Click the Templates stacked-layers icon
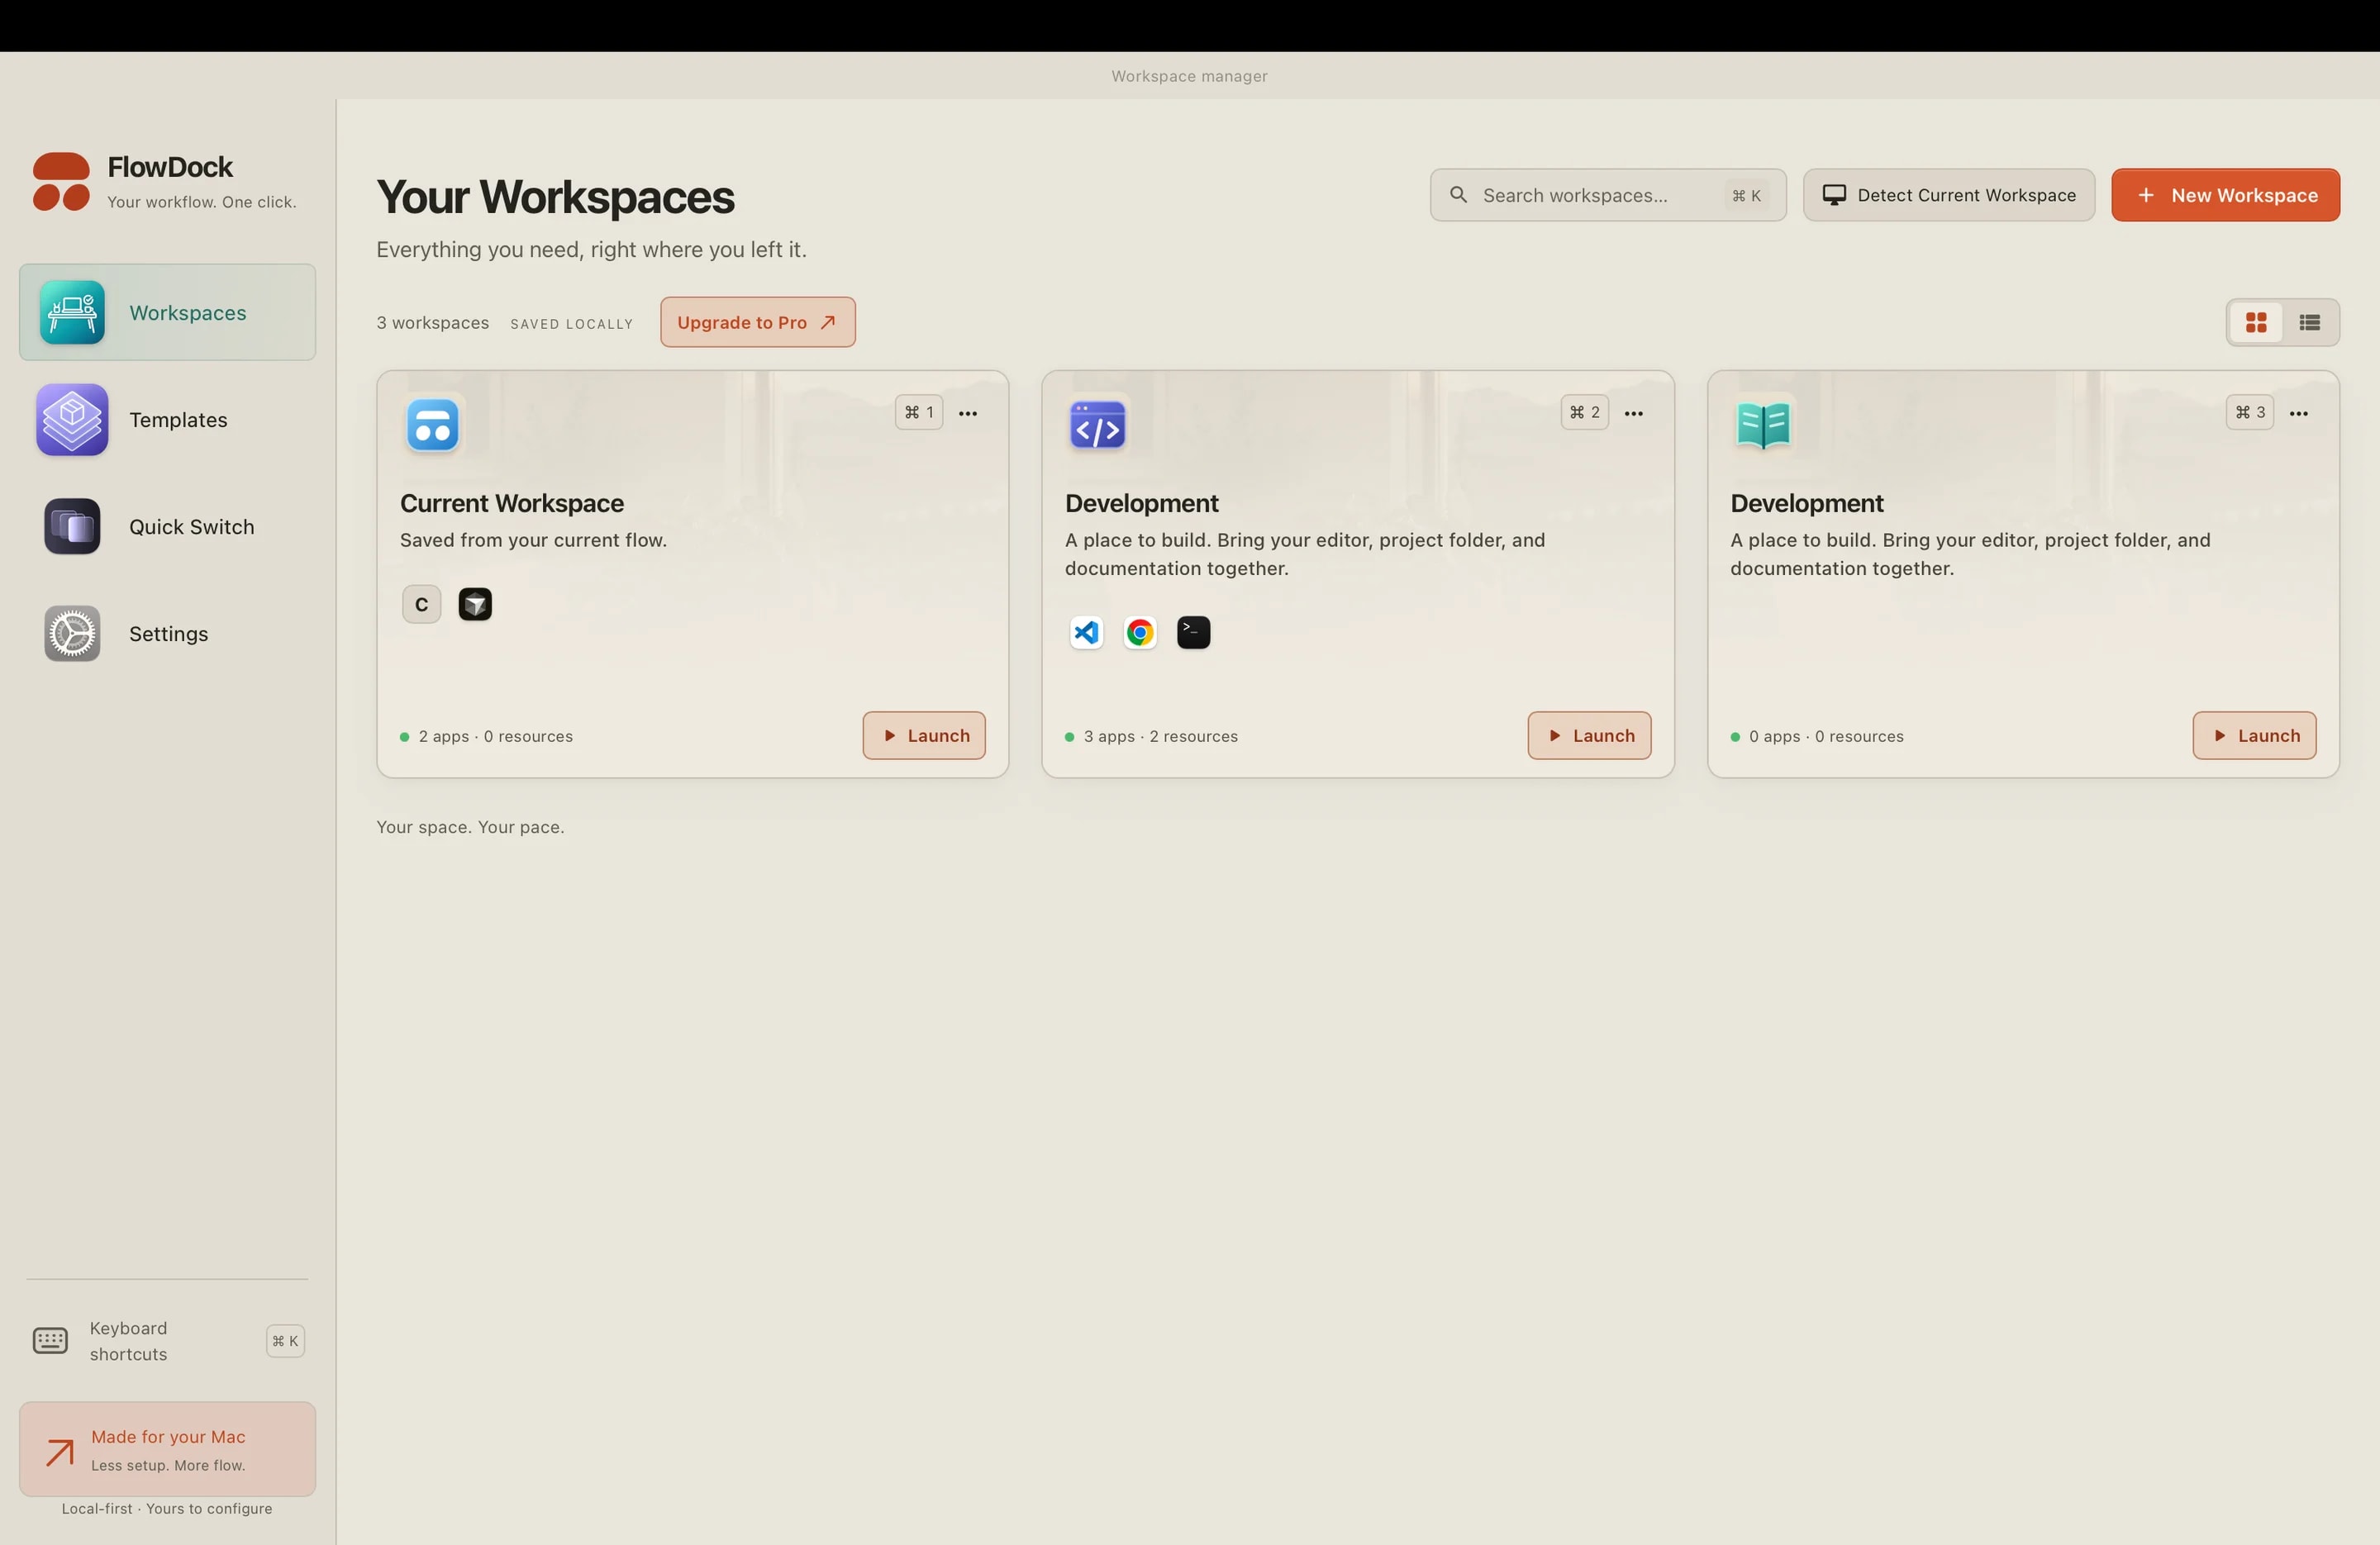Viewport: 2380px width, 1545px height. 72,420
